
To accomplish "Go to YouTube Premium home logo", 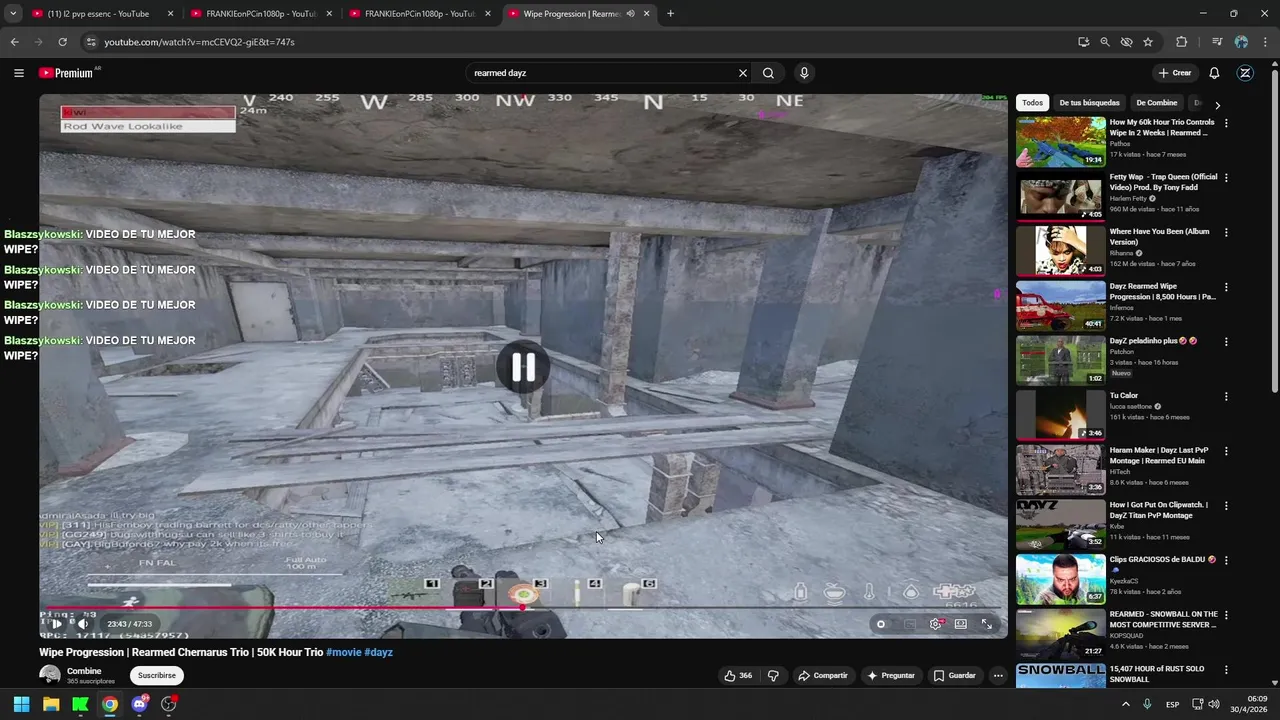I will [x=68, y=73].
